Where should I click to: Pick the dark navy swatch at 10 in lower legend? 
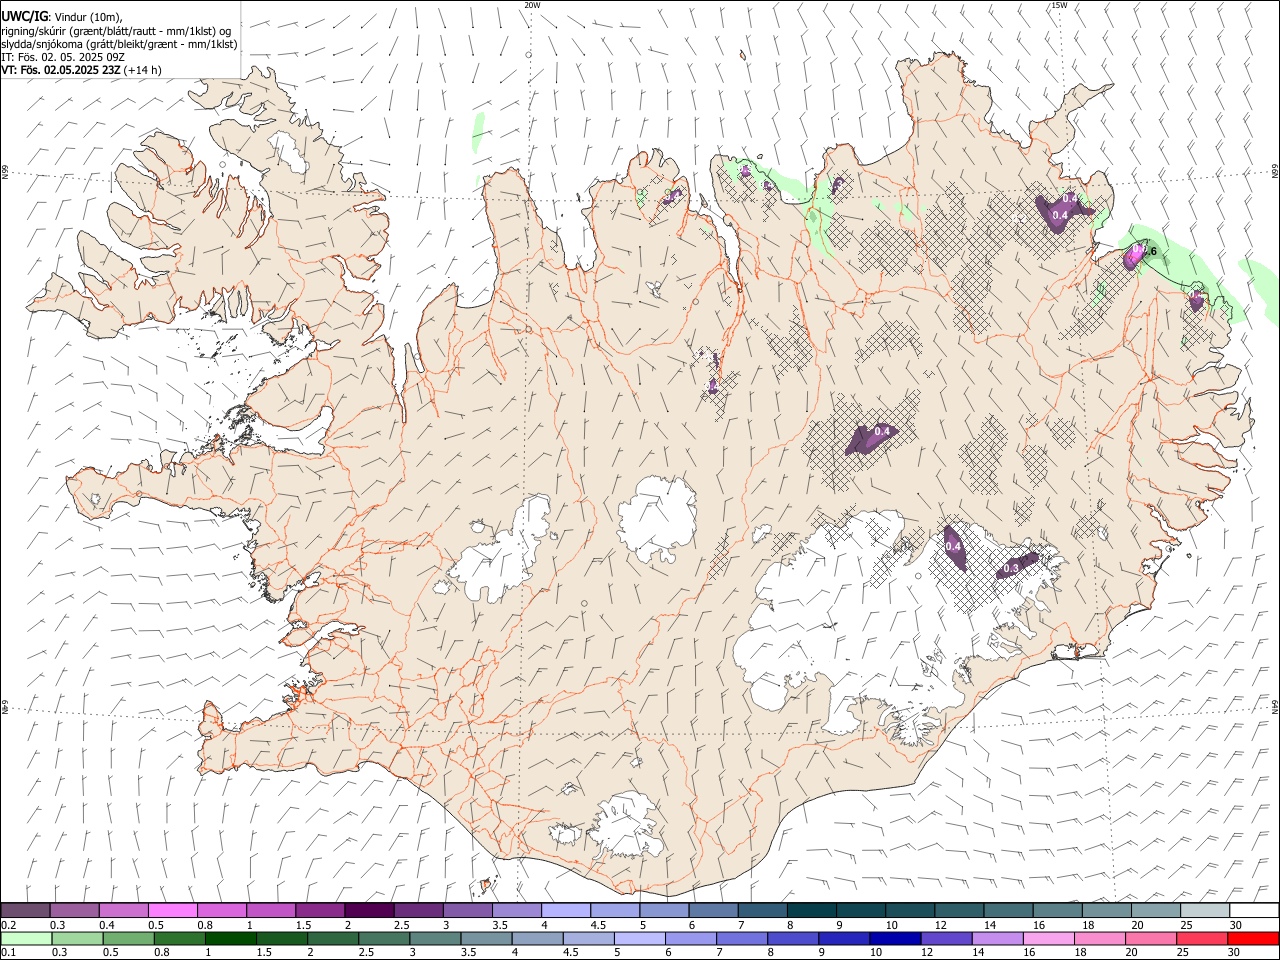tap(894, 938)
